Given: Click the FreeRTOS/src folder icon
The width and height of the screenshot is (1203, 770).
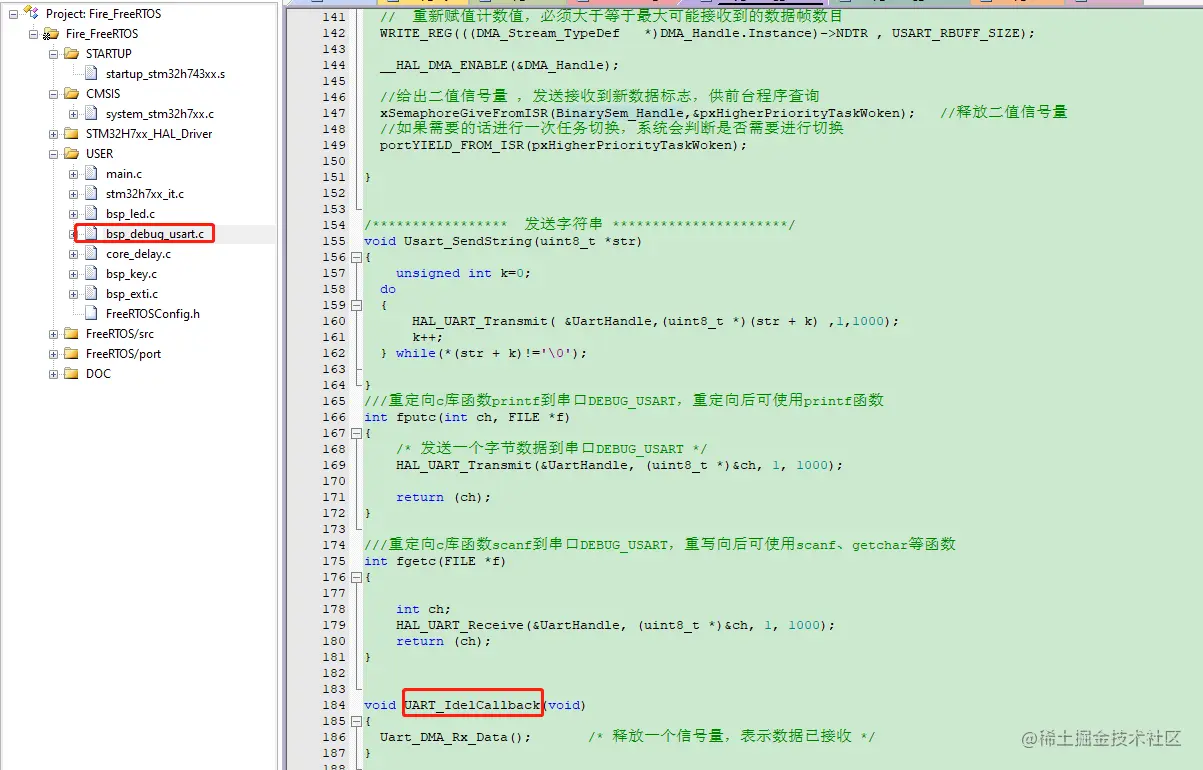Looking at the screenshot, I should [71, 333].
